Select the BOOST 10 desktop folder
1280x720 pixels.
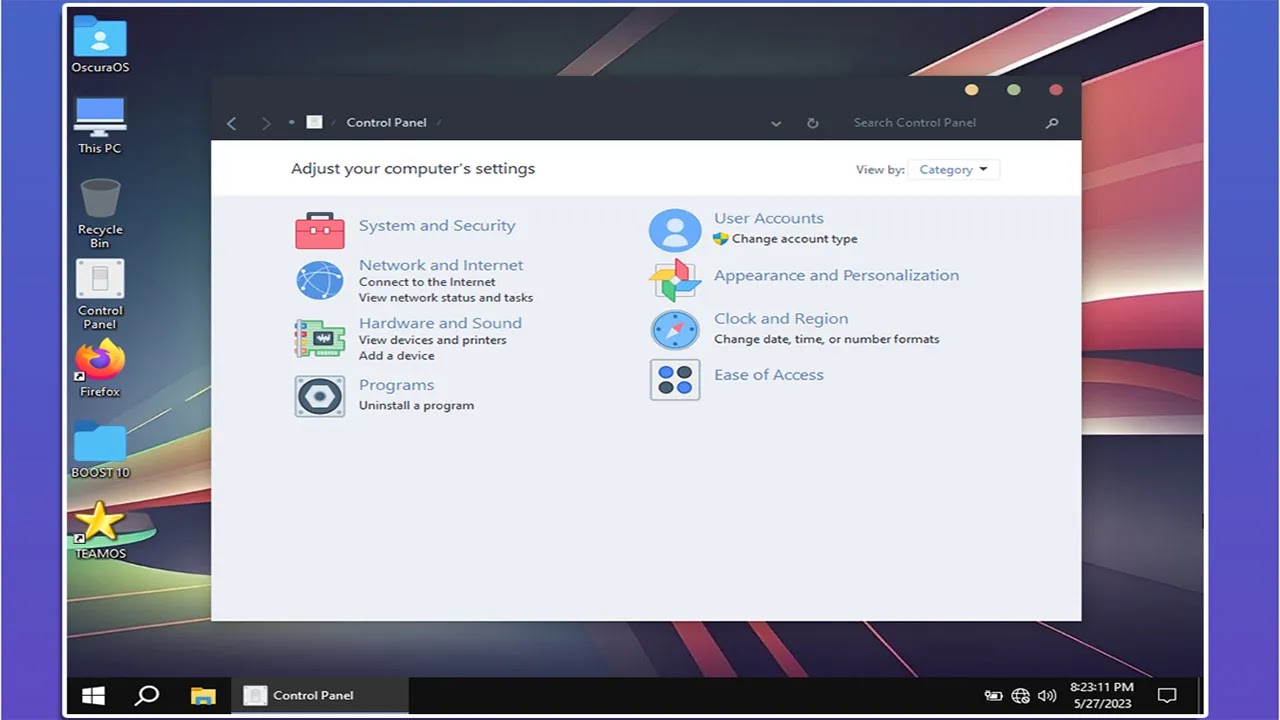coord(100,450)
